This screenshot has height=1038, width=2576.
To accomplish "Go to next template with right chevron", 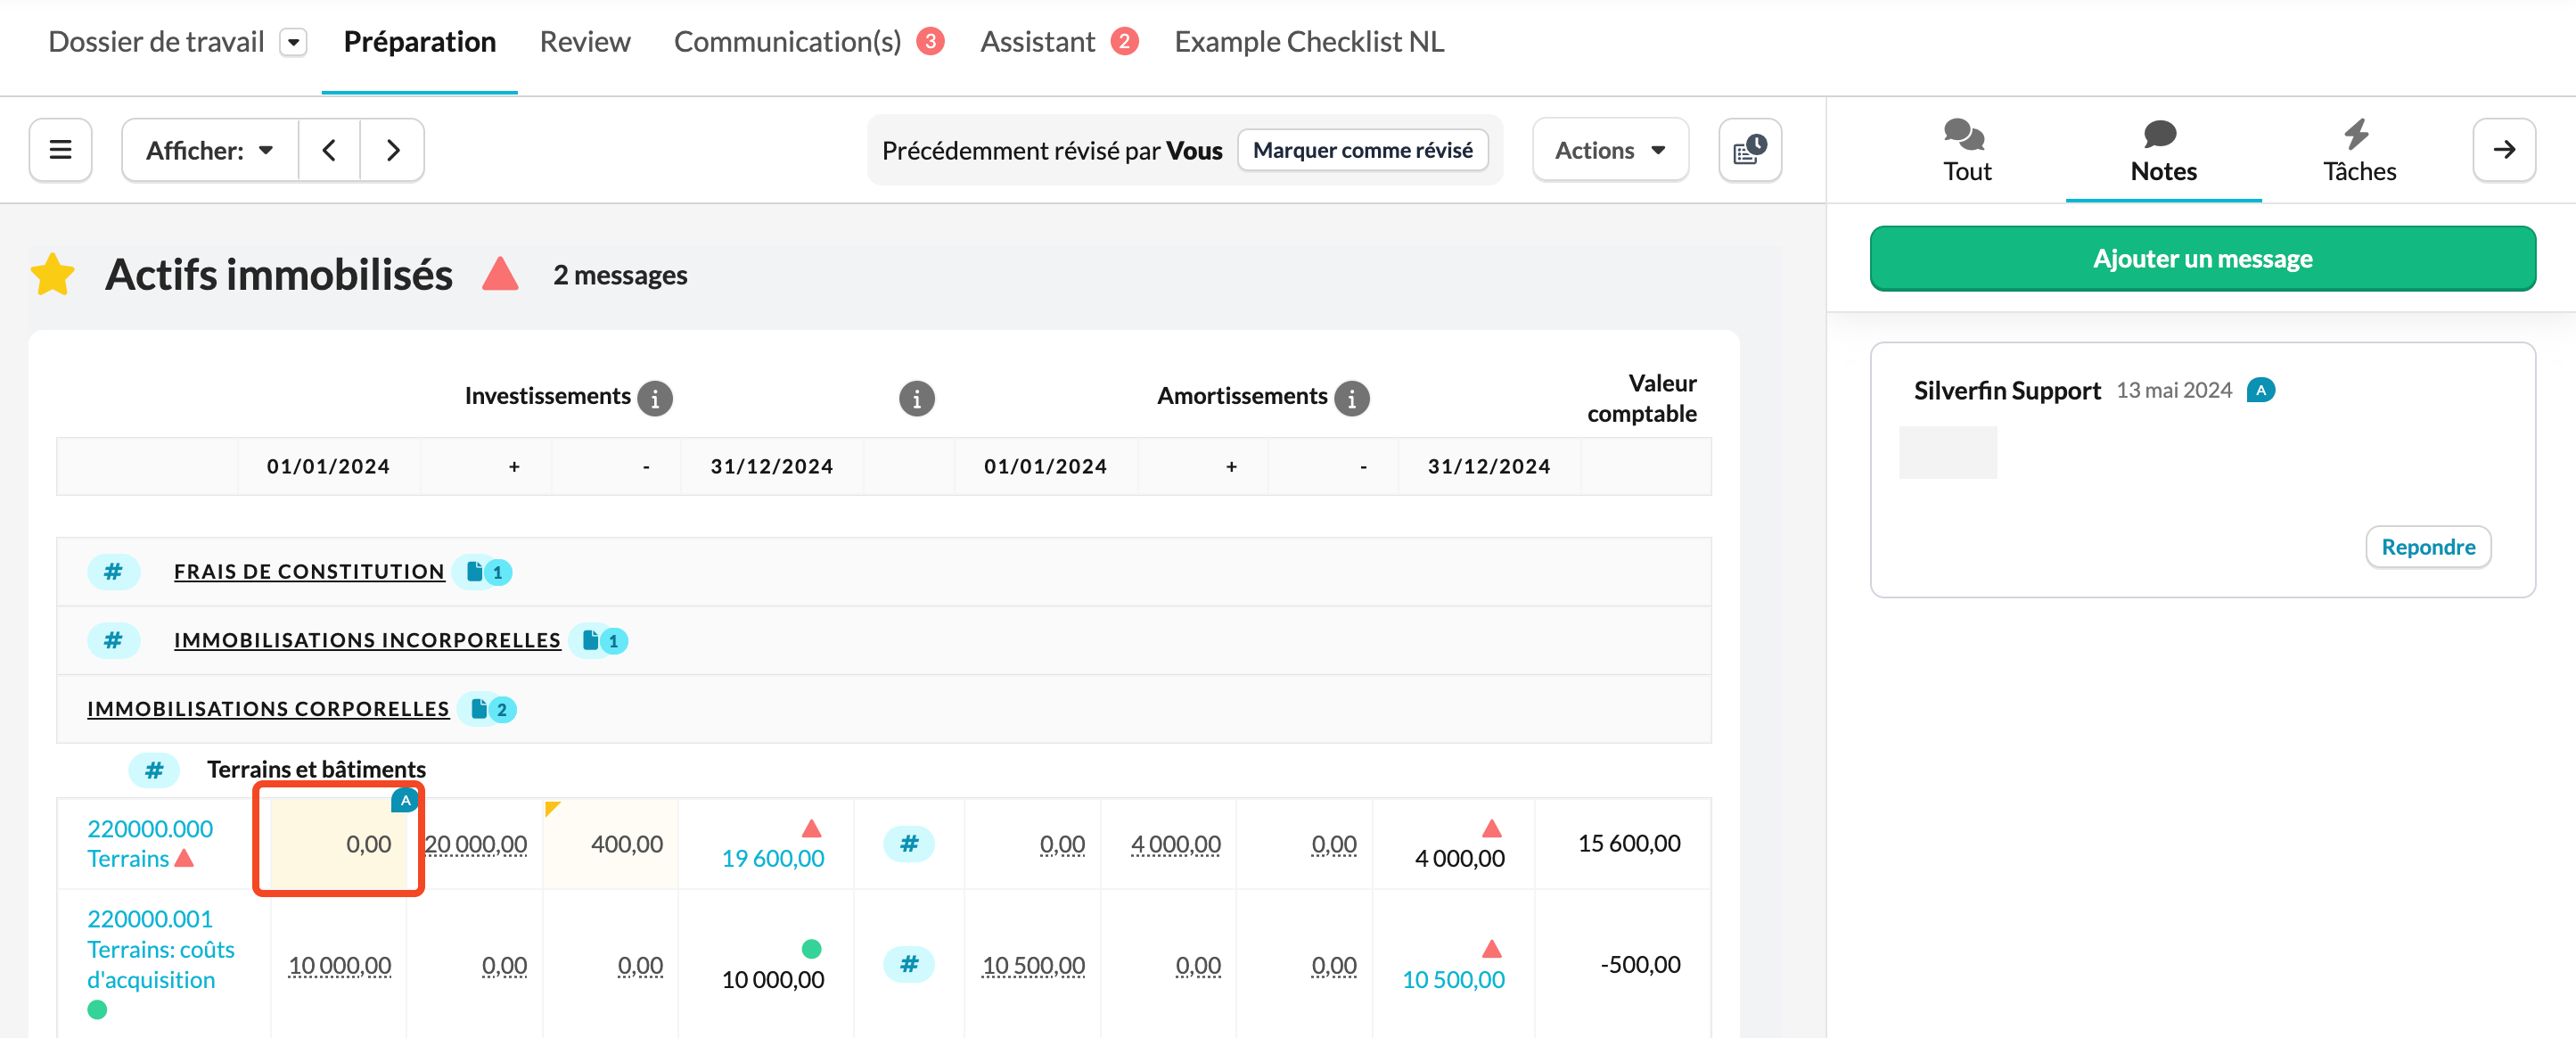I will 393,150.
